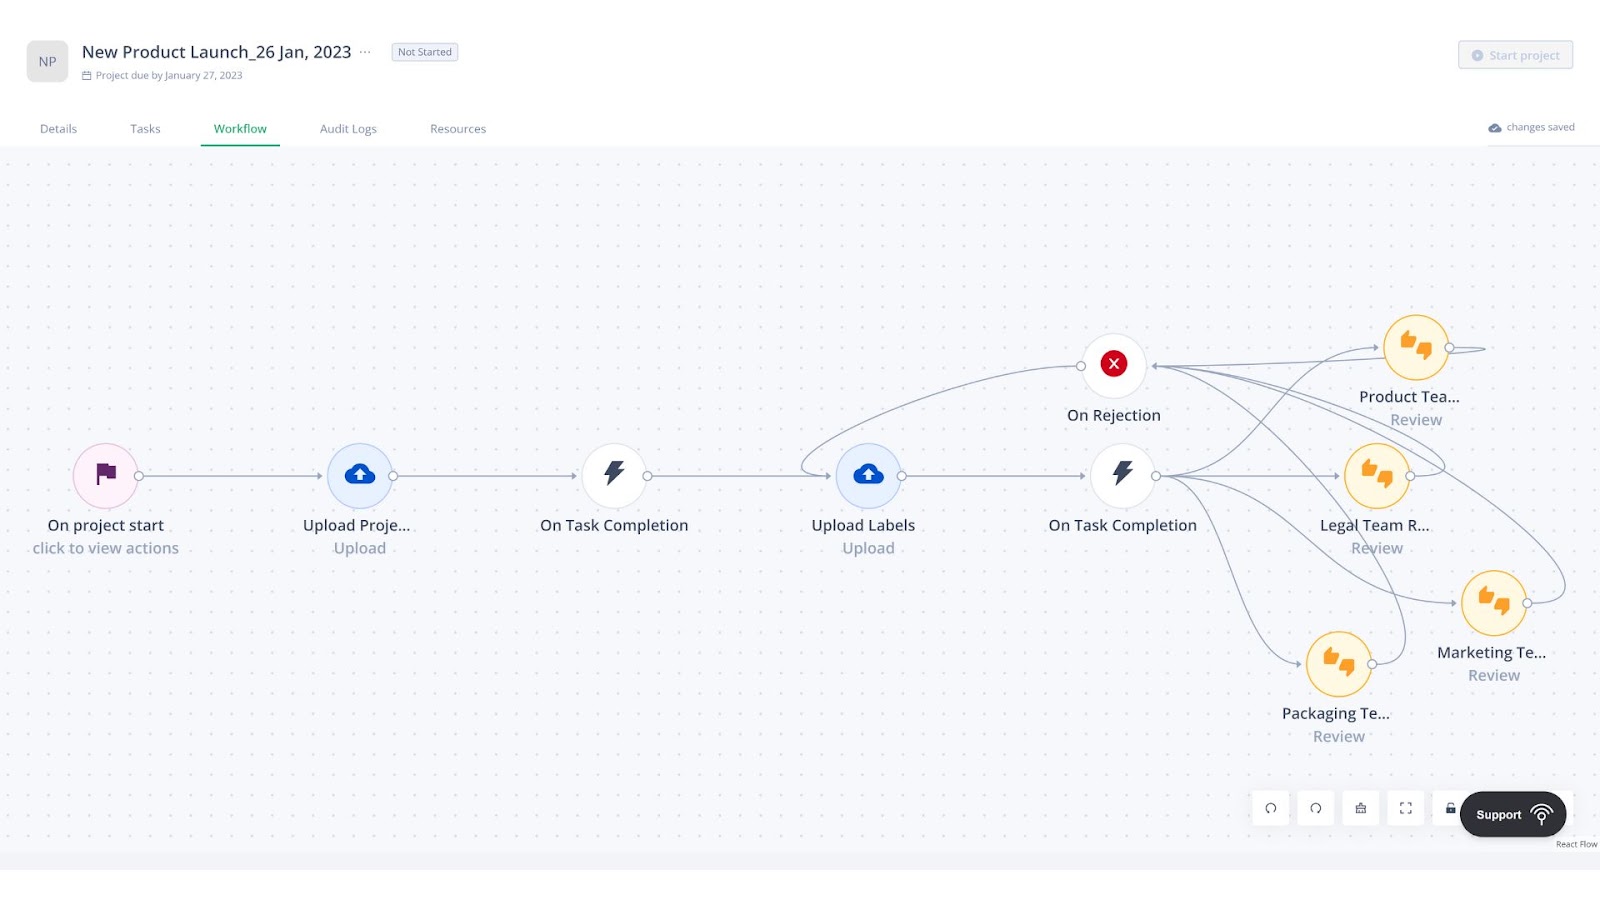
Task: Click the Product Team Review node icon
Action: click(x=1415, y=347)
